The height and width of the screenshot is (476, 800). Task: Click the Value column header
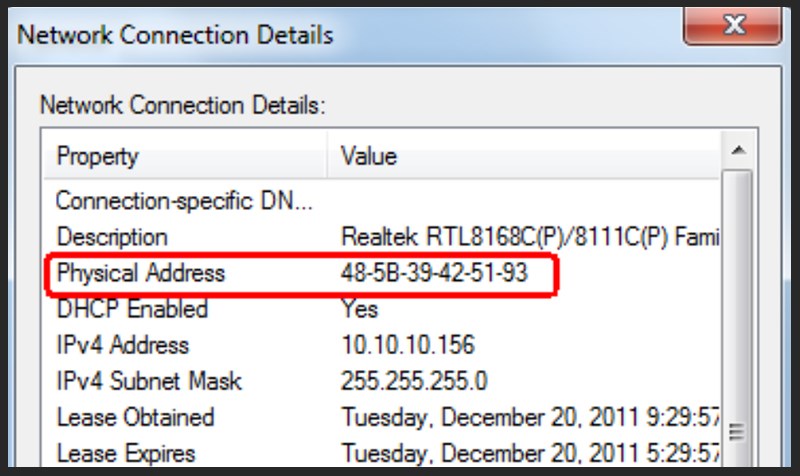click(x=369, y=157)
